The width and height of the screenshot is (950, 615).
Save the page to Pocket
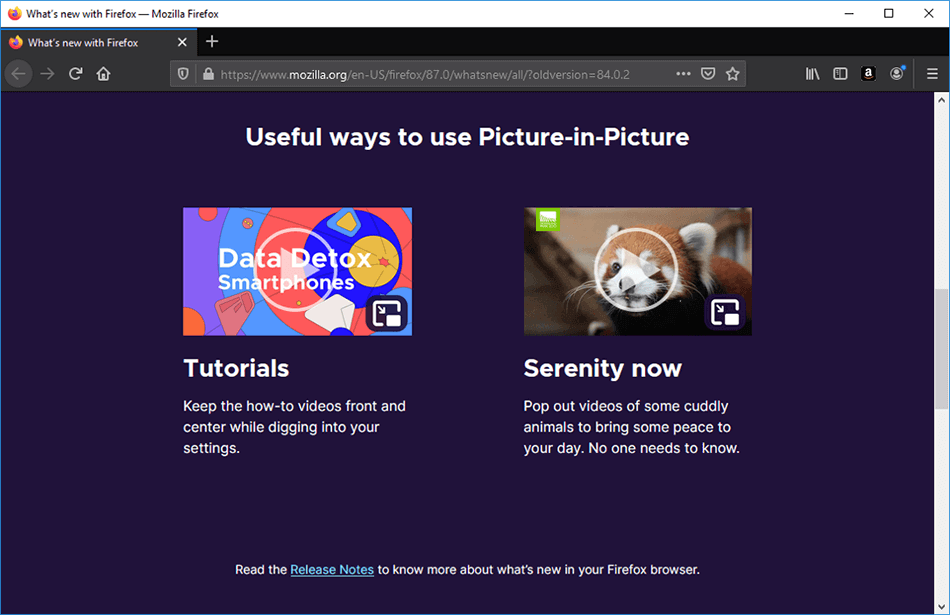pos(708,74)
